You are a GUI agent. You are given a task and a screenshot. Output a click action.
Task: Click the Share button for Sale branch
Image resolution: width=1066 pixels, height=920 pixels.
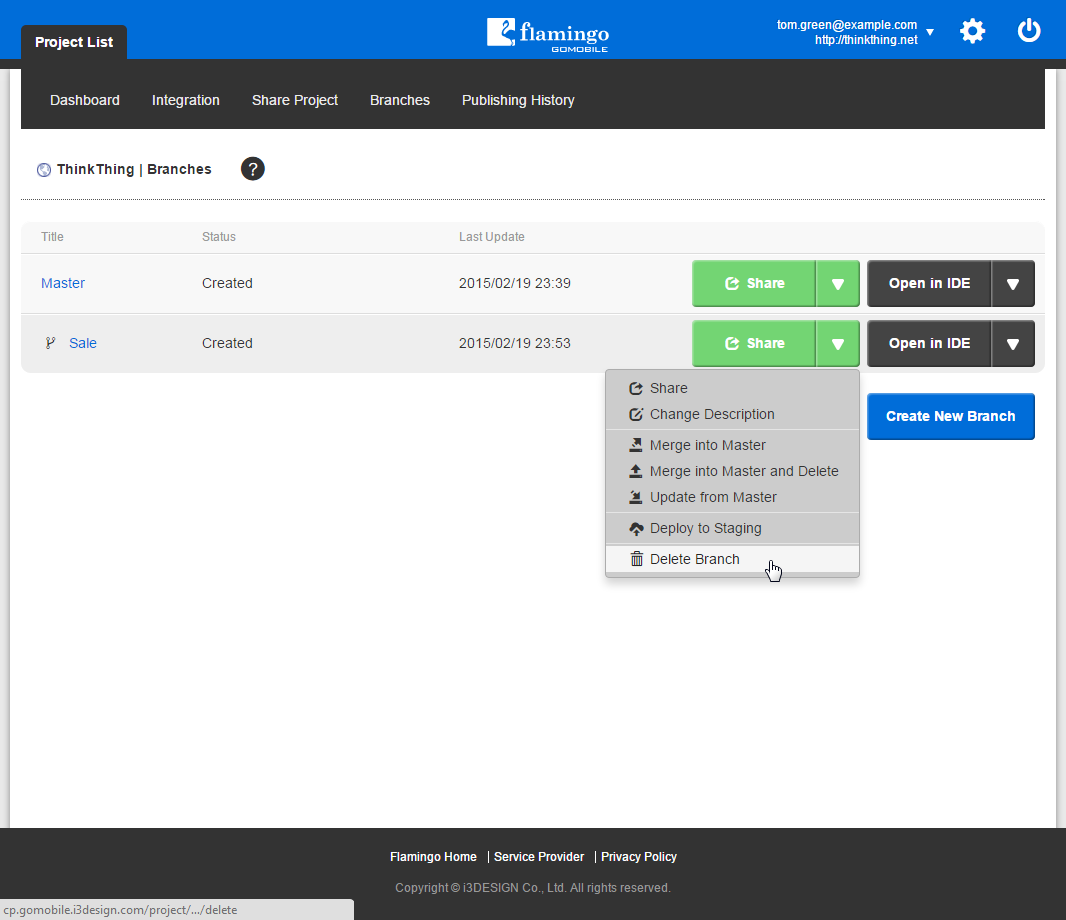(x=754, y=343)
